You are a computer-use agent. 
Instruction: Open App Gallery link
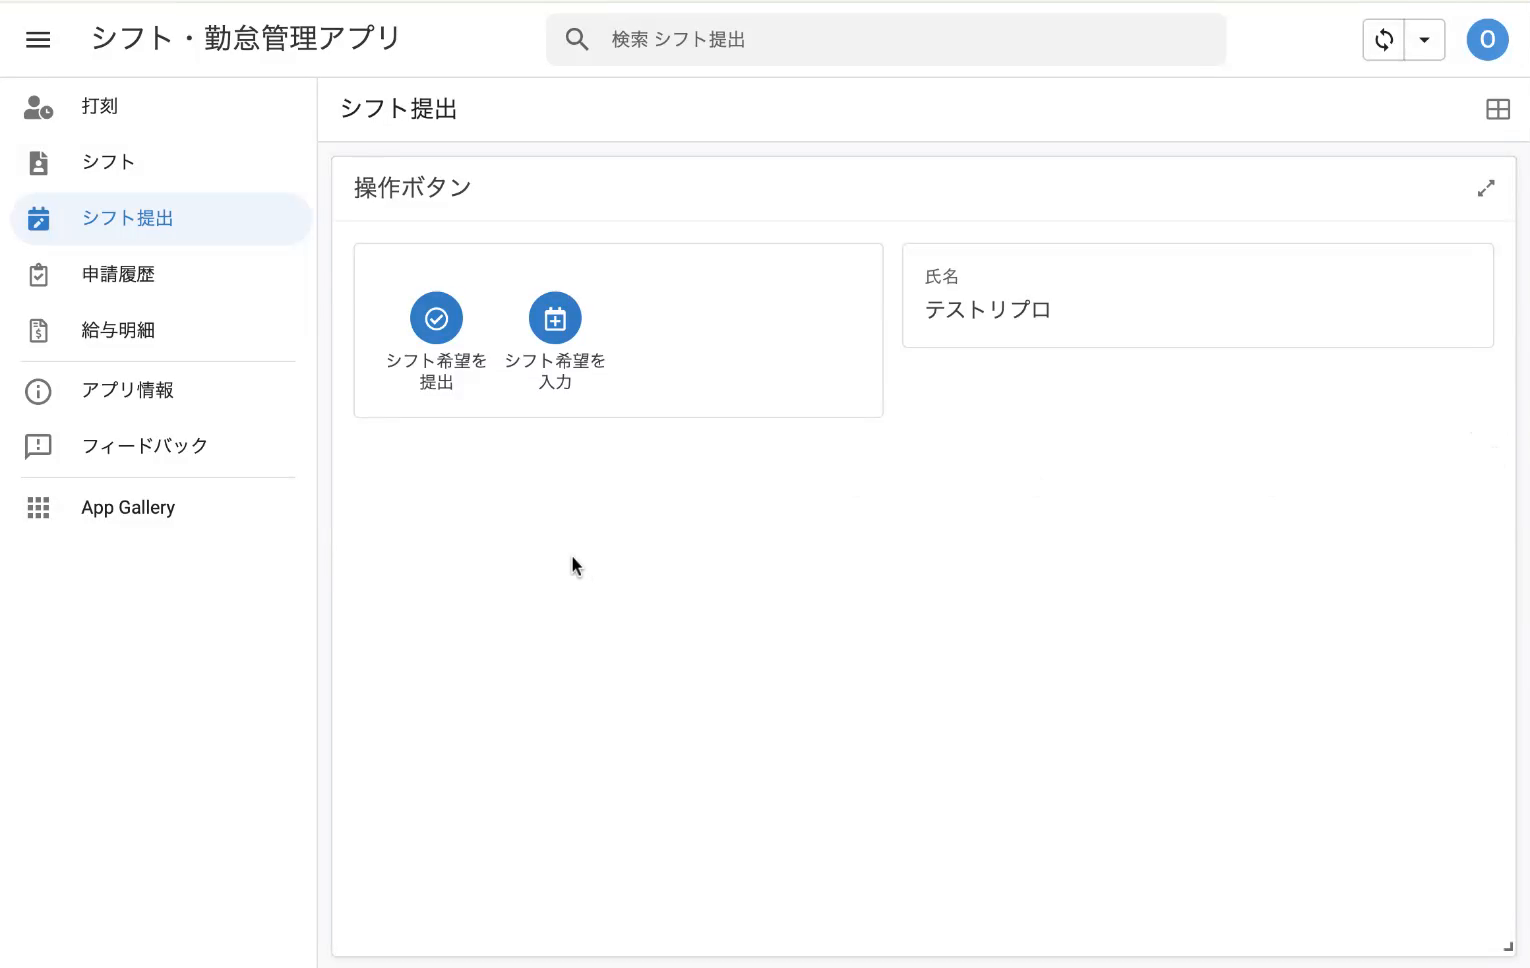(x=161, y=508)
